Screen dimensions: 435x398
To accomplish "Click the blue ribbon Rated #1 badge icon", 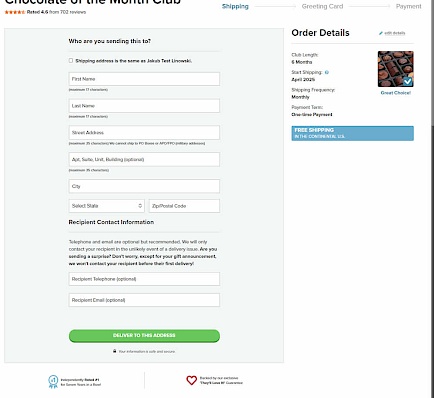I will (53, 382).
